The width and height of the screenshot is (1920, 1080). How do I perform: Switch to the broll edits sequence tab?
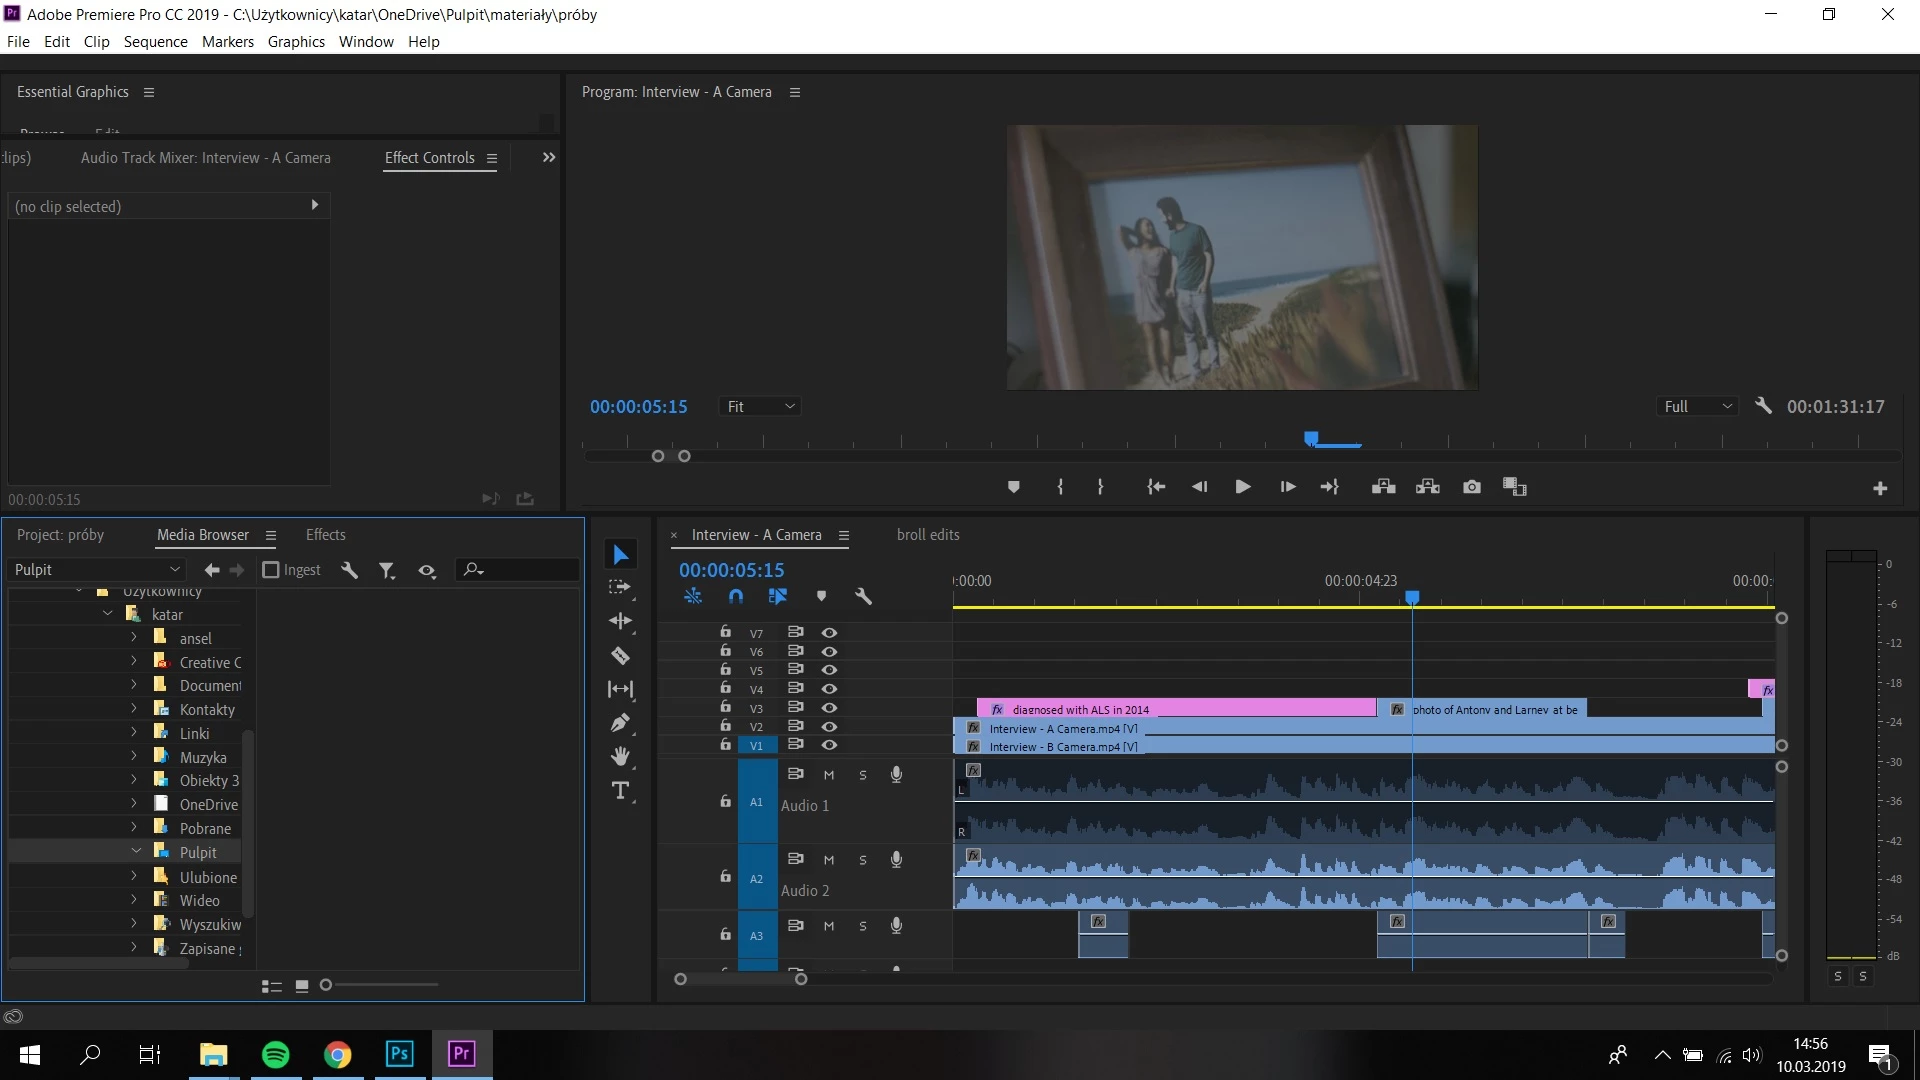pyautogui.click(x=927, y=535)
